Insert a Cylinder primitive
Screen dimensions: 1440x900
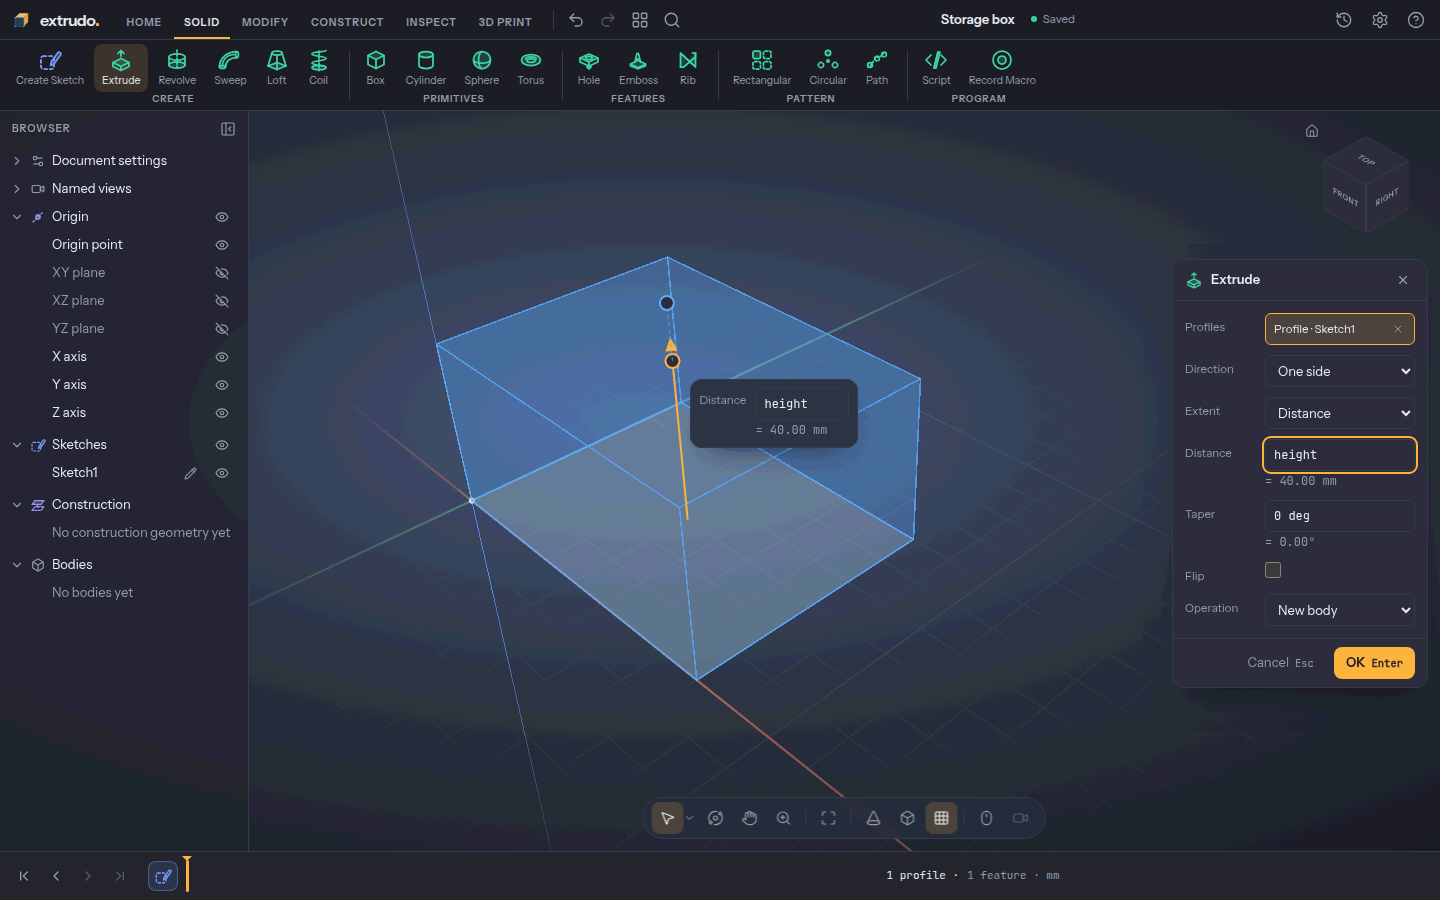[426, 68]
